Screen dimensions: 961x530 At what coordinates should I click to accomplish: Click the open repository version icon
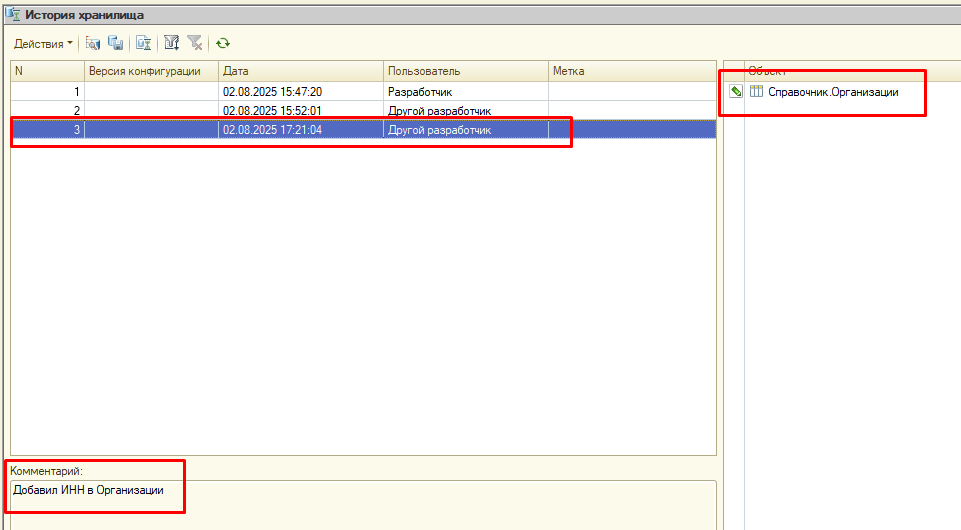point(93,43)
